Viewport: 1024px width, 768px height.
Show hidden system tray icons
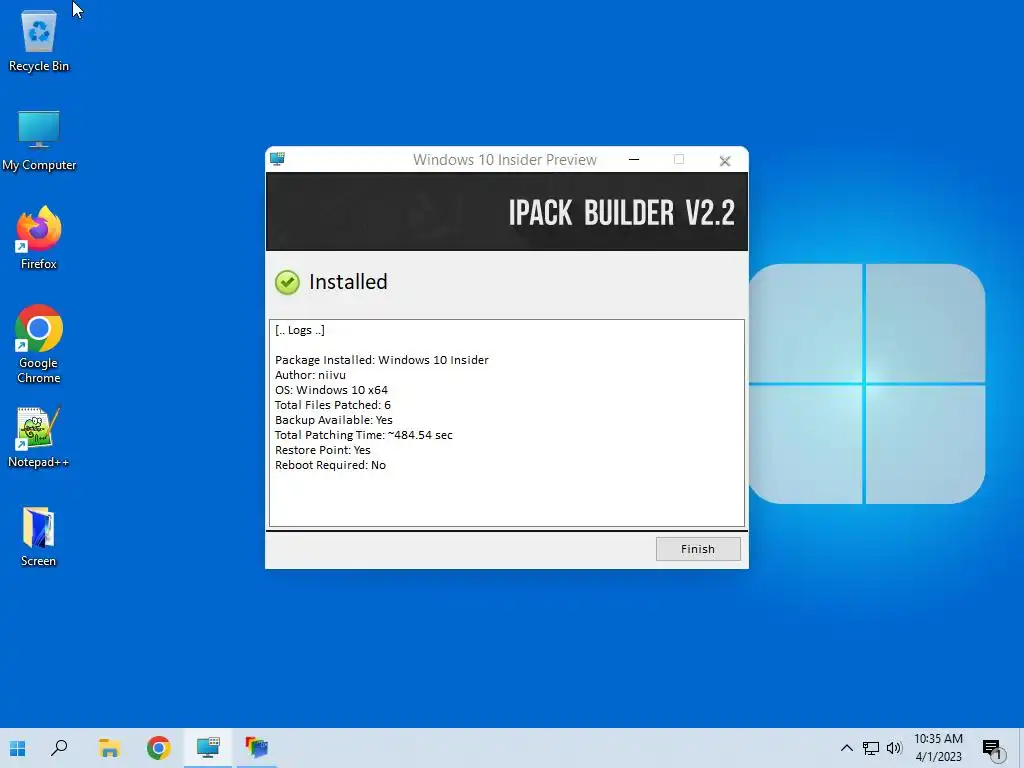(x=846, y=748)
